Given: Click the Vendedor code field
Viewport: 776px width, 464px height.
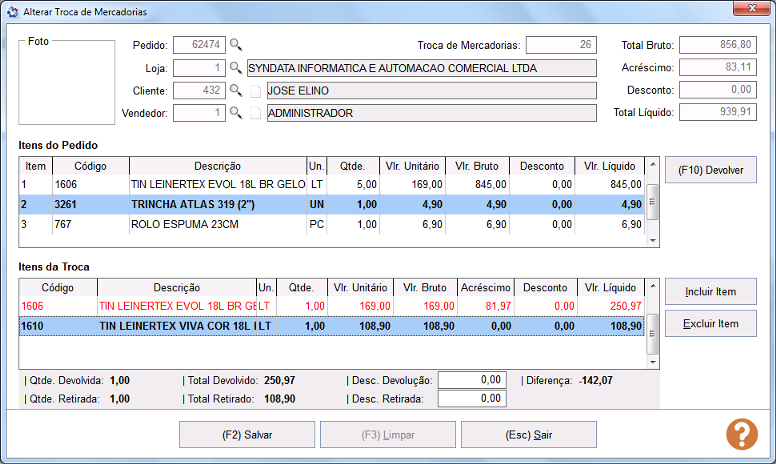Looking at the screenshot, I should click(x=199, y=113).
